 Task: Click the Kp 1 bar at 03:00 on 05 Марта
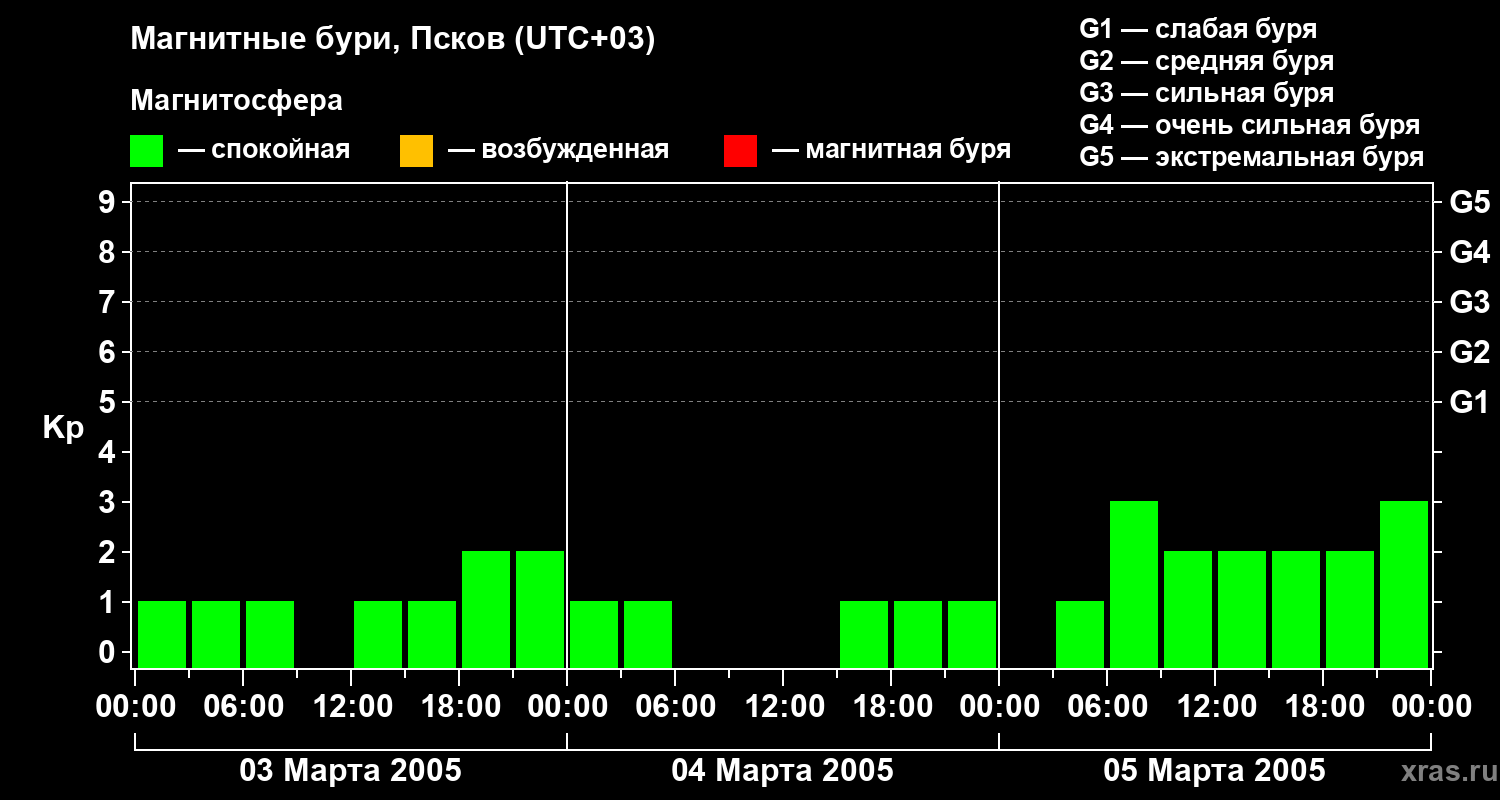pyautogui.click(x=1080, y=634)
